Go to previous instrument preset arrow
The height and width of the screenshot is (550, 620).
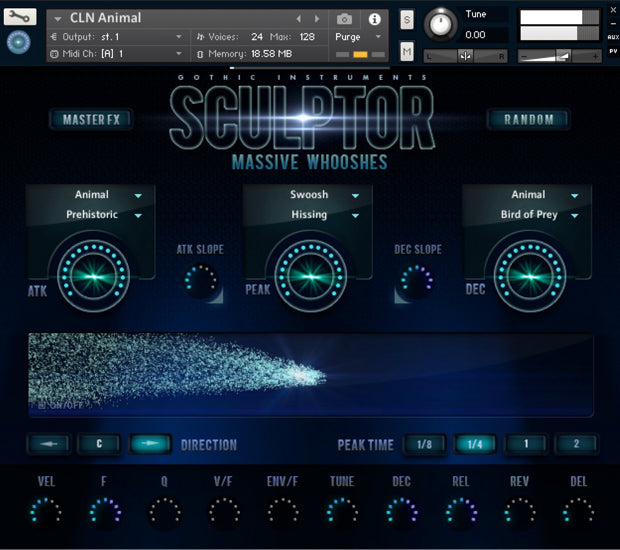(299, 19)
